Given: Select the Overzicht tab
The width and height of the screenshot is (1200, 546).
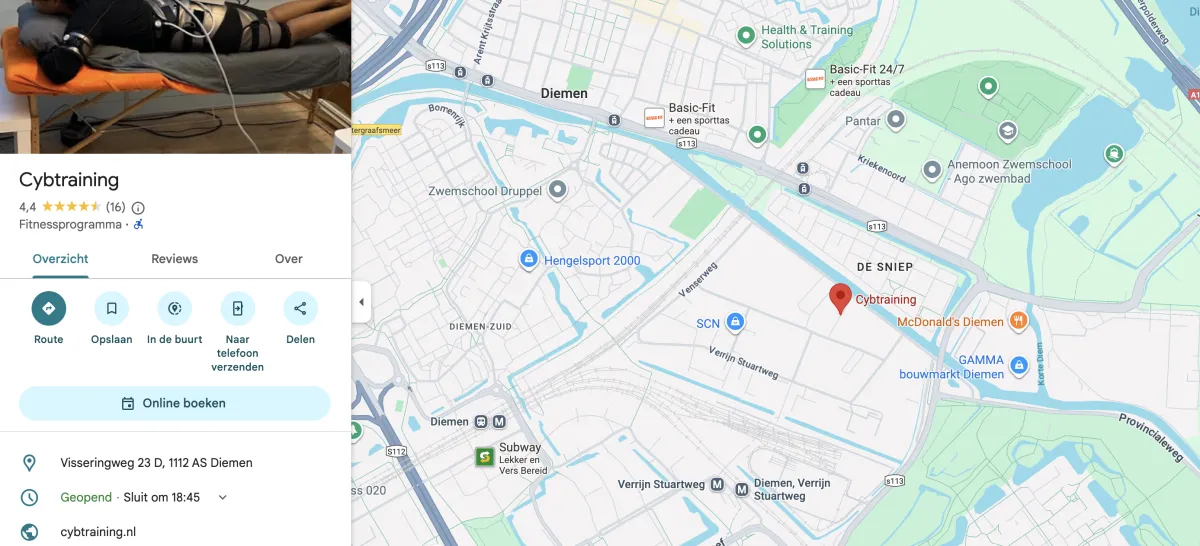Looking at the screenshot, I should point(60,259).
